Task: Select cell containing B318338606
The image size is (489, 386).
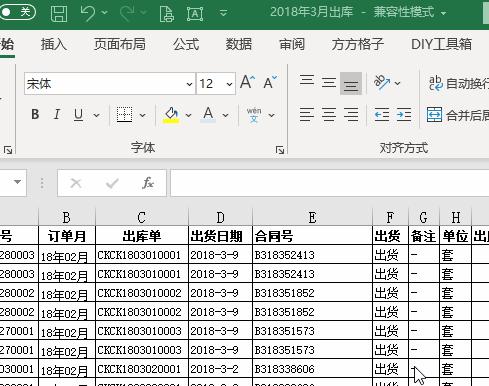Action: [x=312, y=369]
